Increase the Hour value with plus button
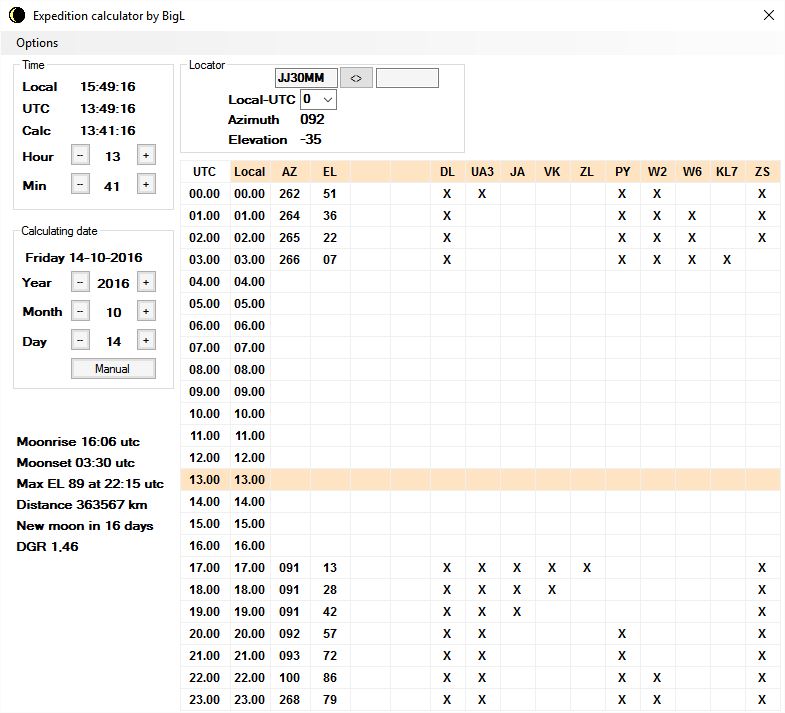Screen dimensions: 785x713 coord(145,155)
